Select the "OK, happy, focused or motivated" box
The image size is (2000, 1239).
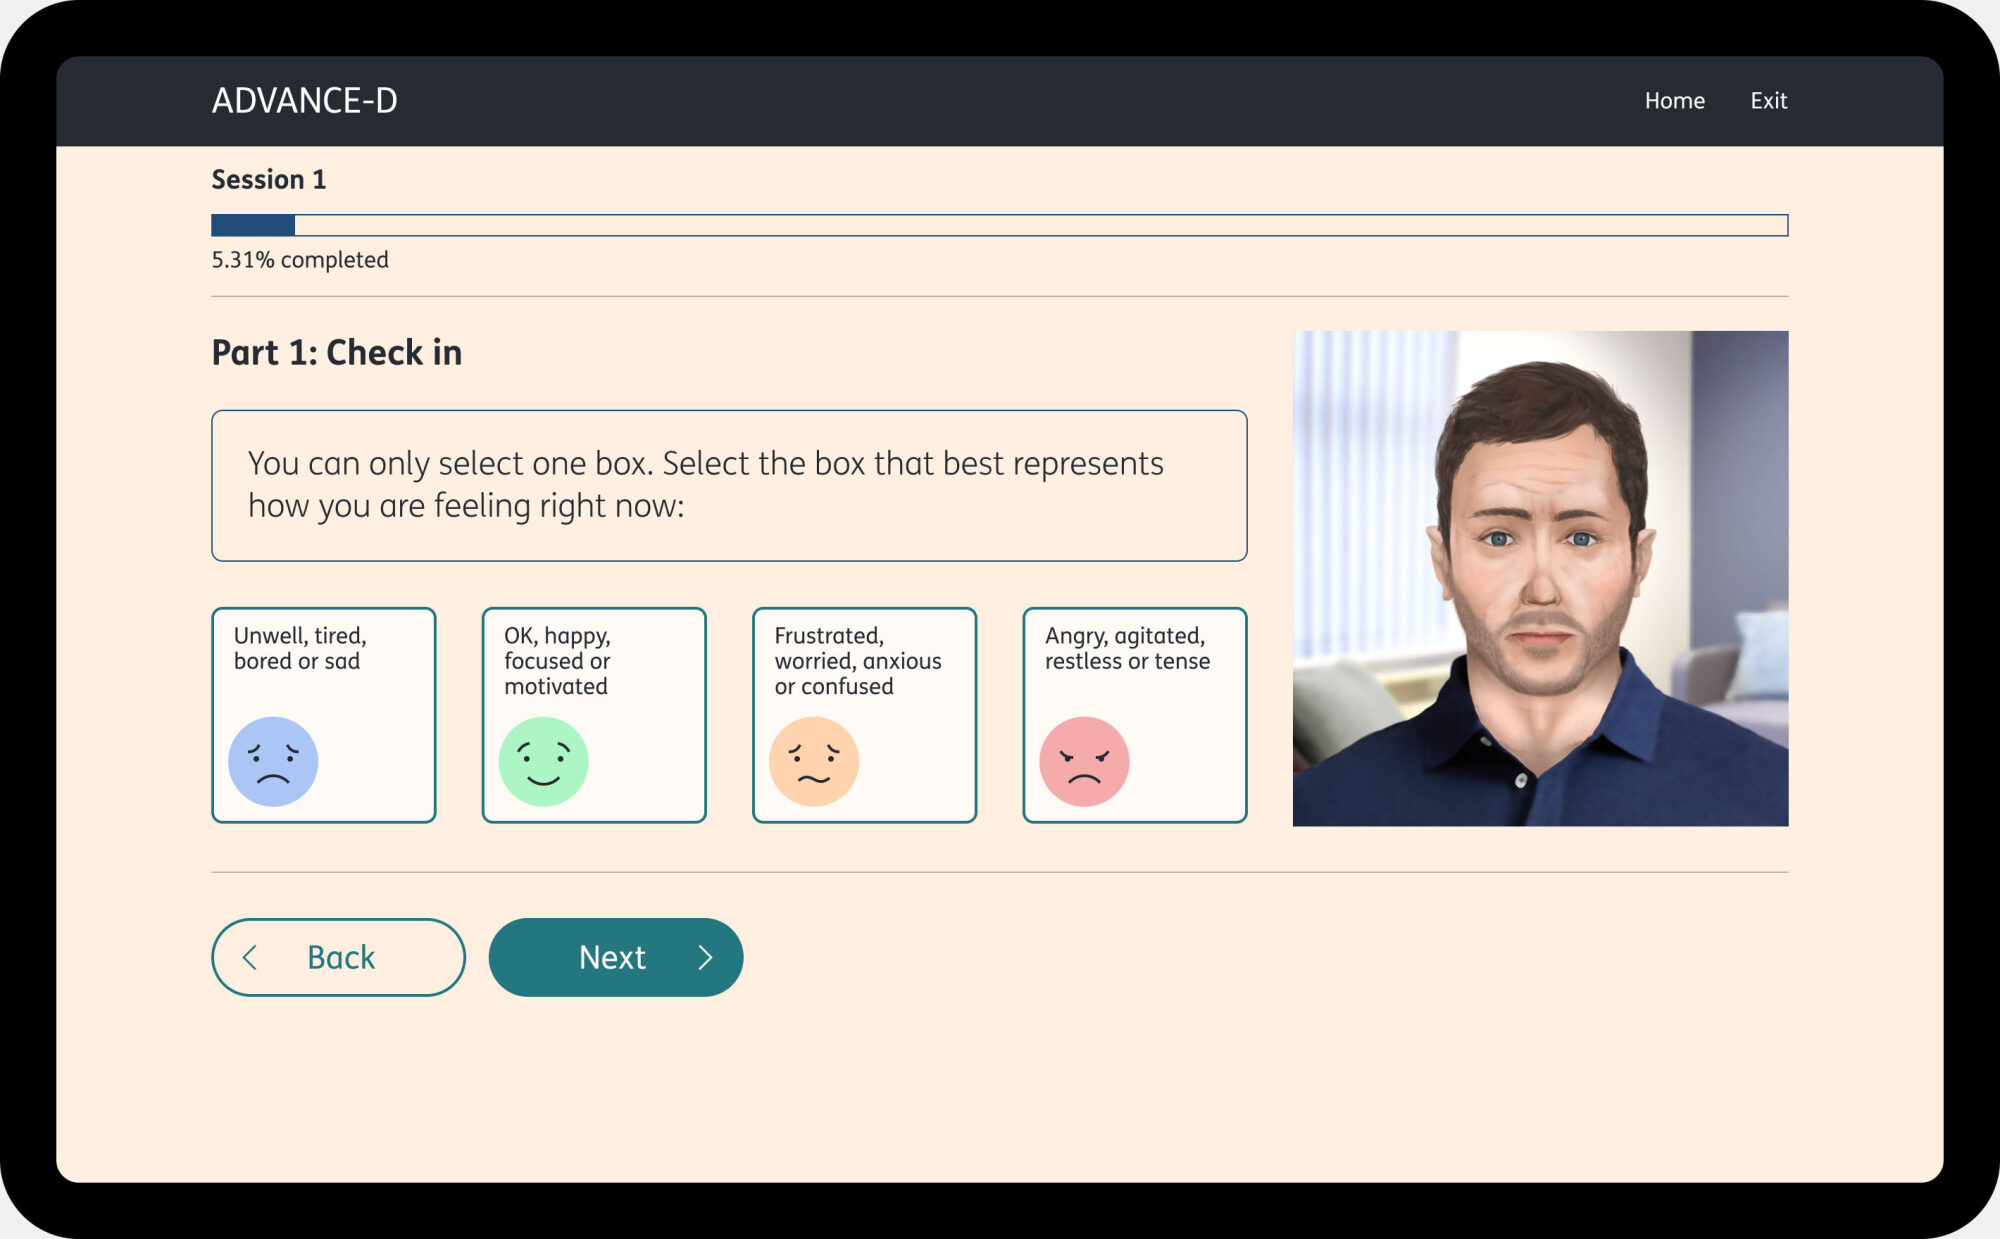click(x=594, y=715)
